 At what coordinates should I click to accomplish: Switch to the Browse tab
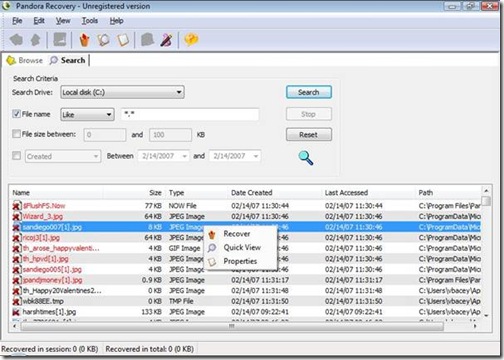pyautogui.click(x=25, y=60)
